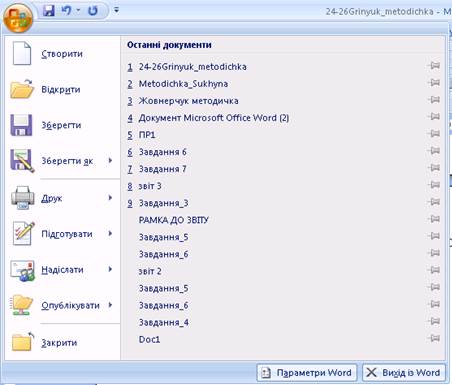Click the Undo arrow icon
The image size is (452, 385).
click(x=66, y=11)
